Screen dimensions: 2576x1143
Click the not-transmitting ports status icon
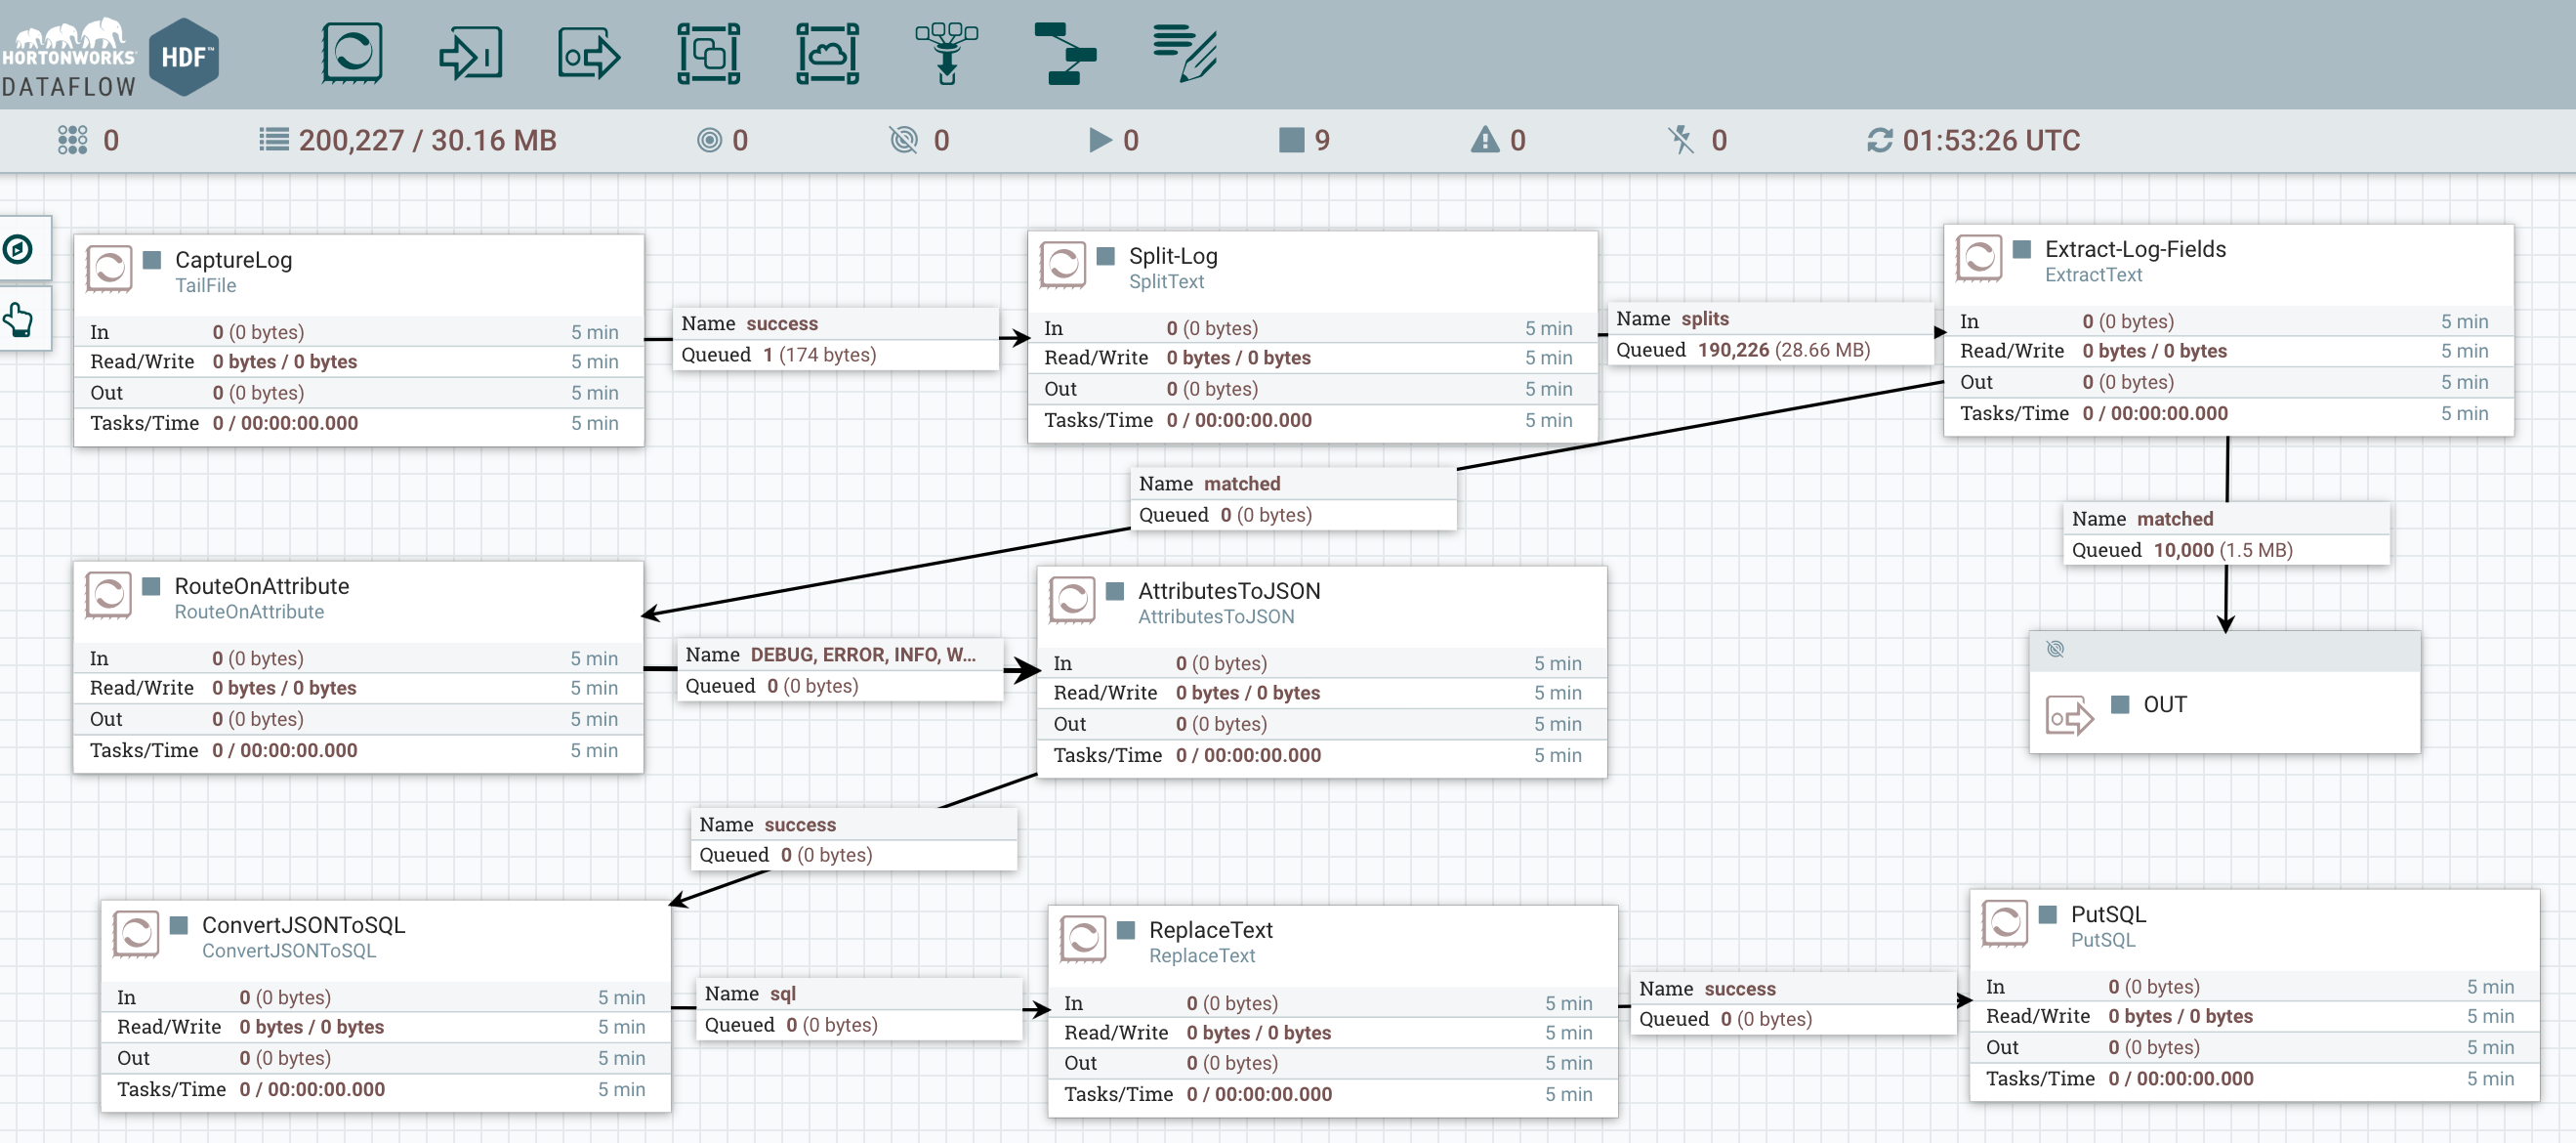click(904, 140)
